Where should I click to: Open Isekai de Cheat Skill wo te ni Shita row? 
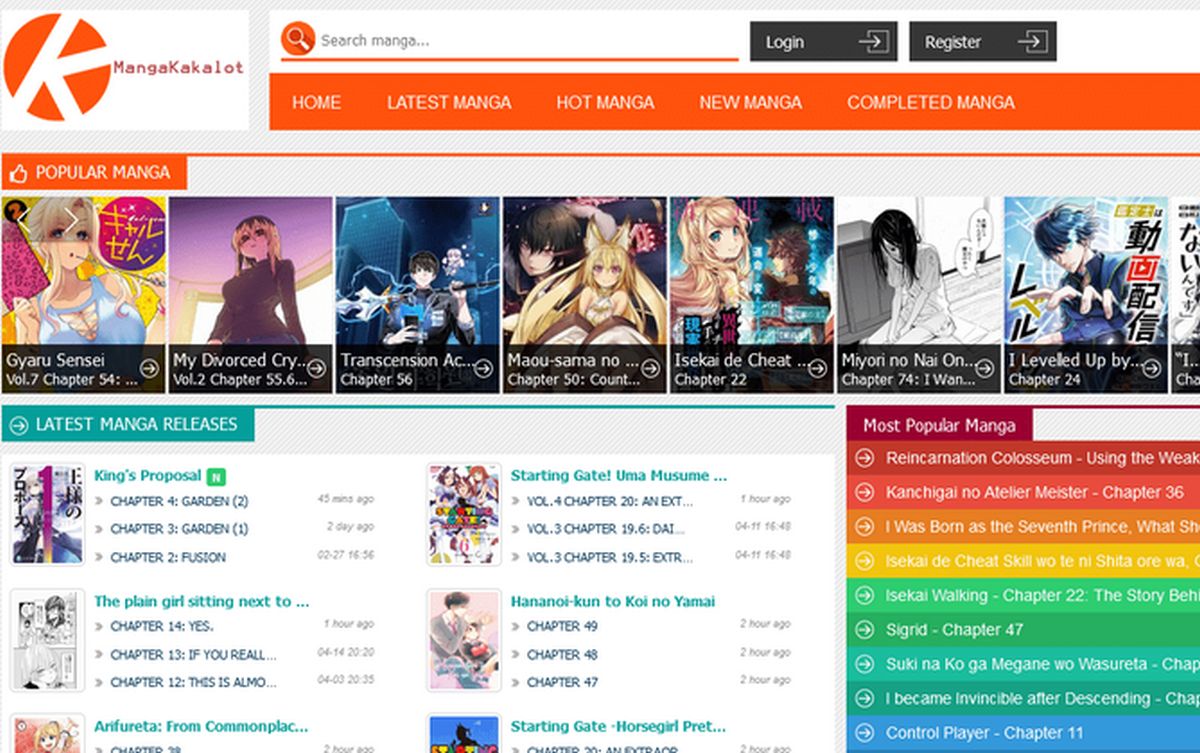1024,562
